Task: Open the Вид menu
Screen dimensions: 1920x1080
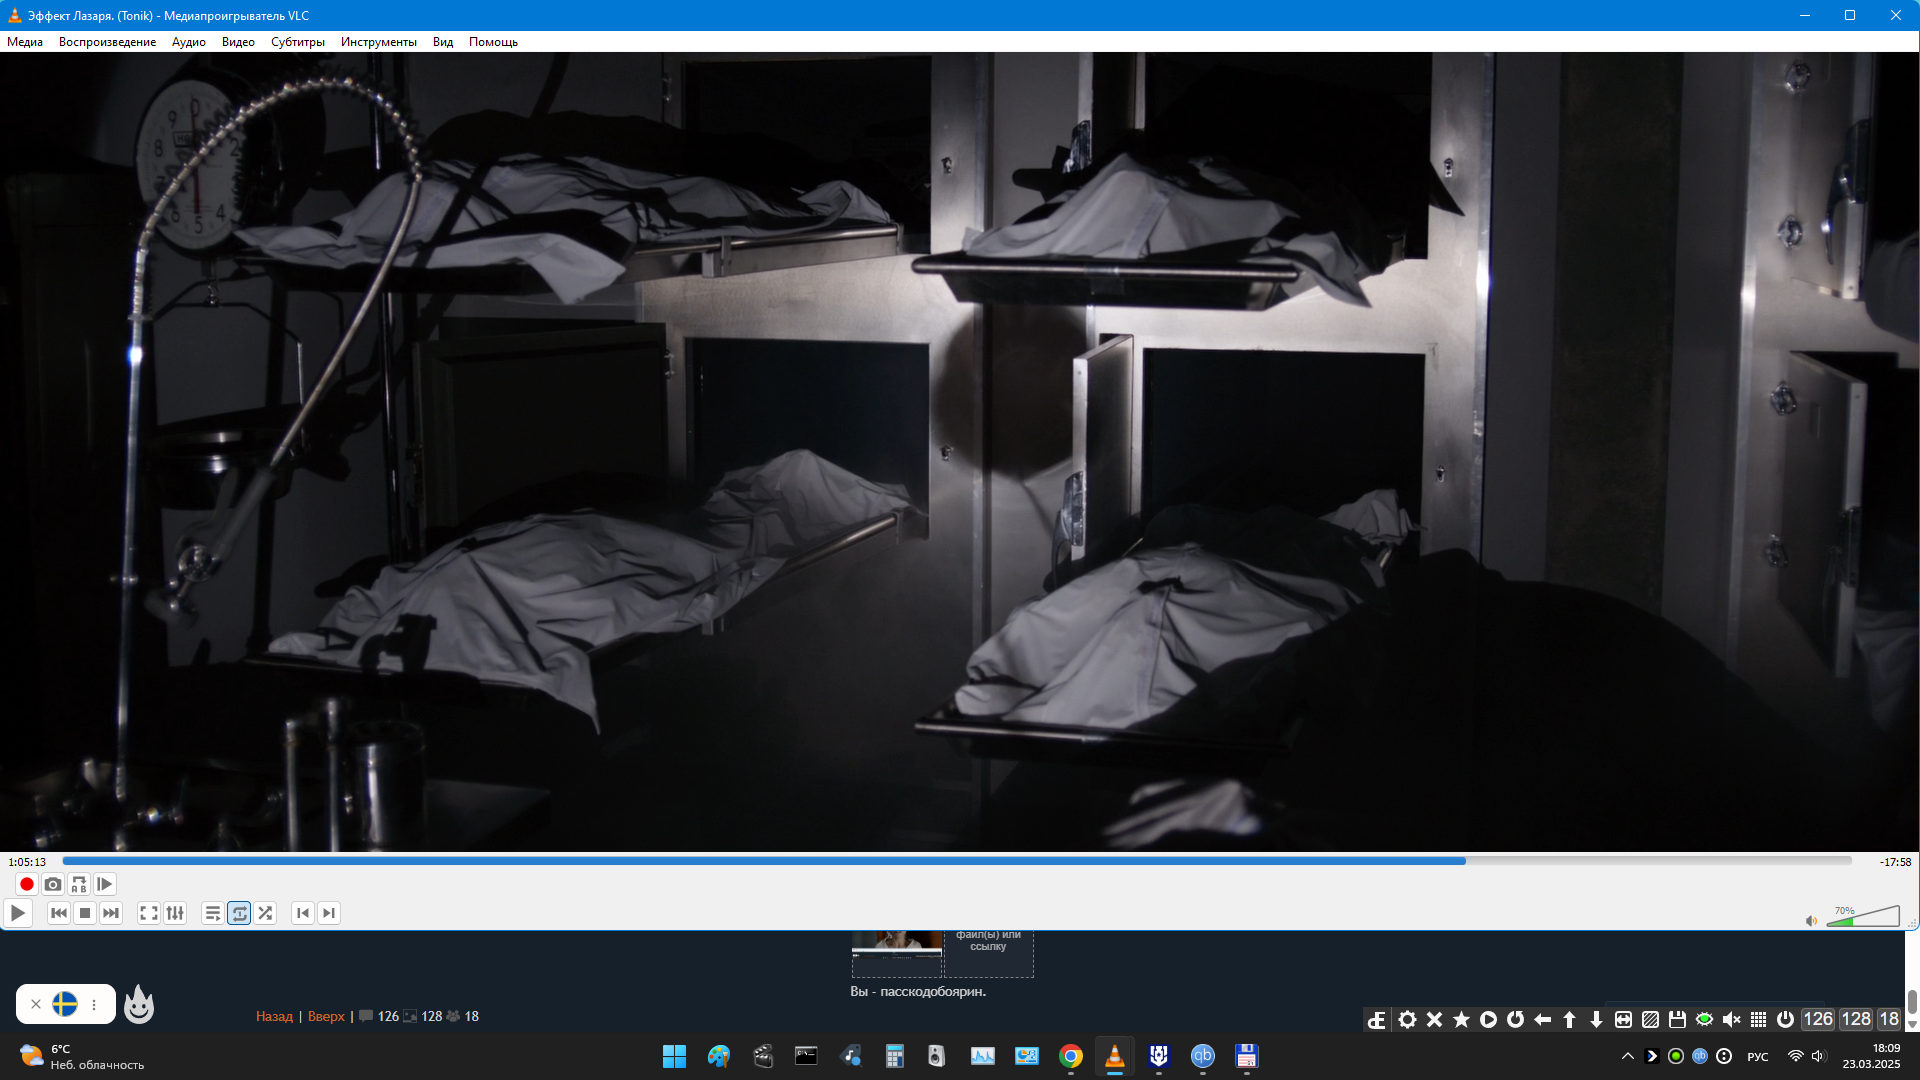Action: tap(443, 42)
